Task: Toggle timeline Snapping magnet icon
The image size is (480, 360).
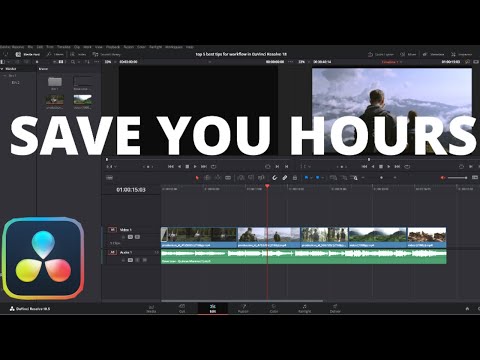Action: [275, 178]
